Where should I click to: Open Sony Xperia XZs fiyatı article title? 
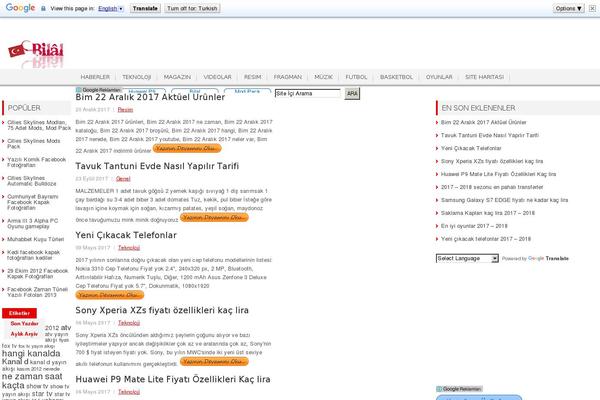162,310
